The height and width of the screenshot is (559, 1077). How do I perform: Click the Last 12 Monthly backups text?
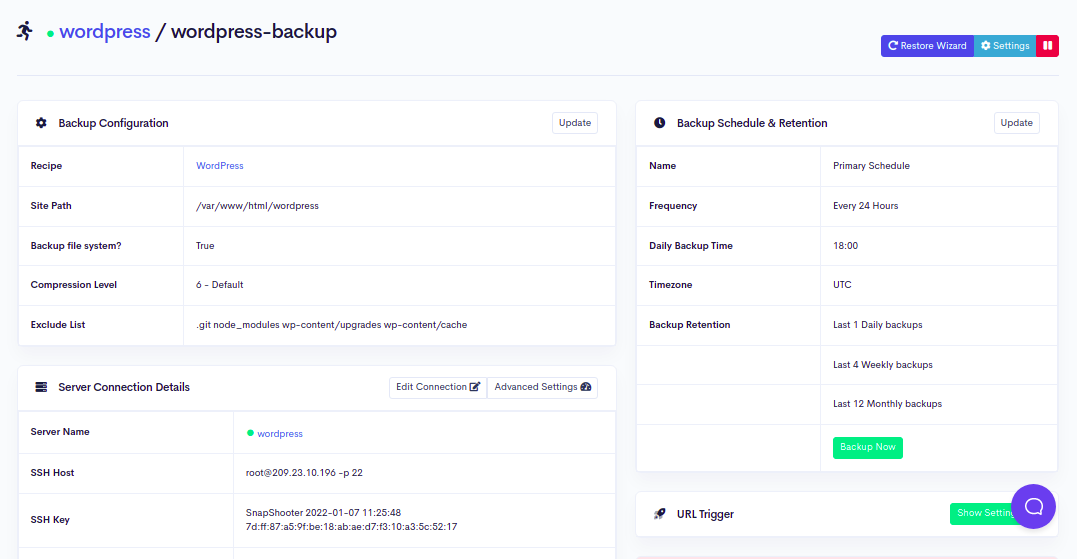[887, 404]
